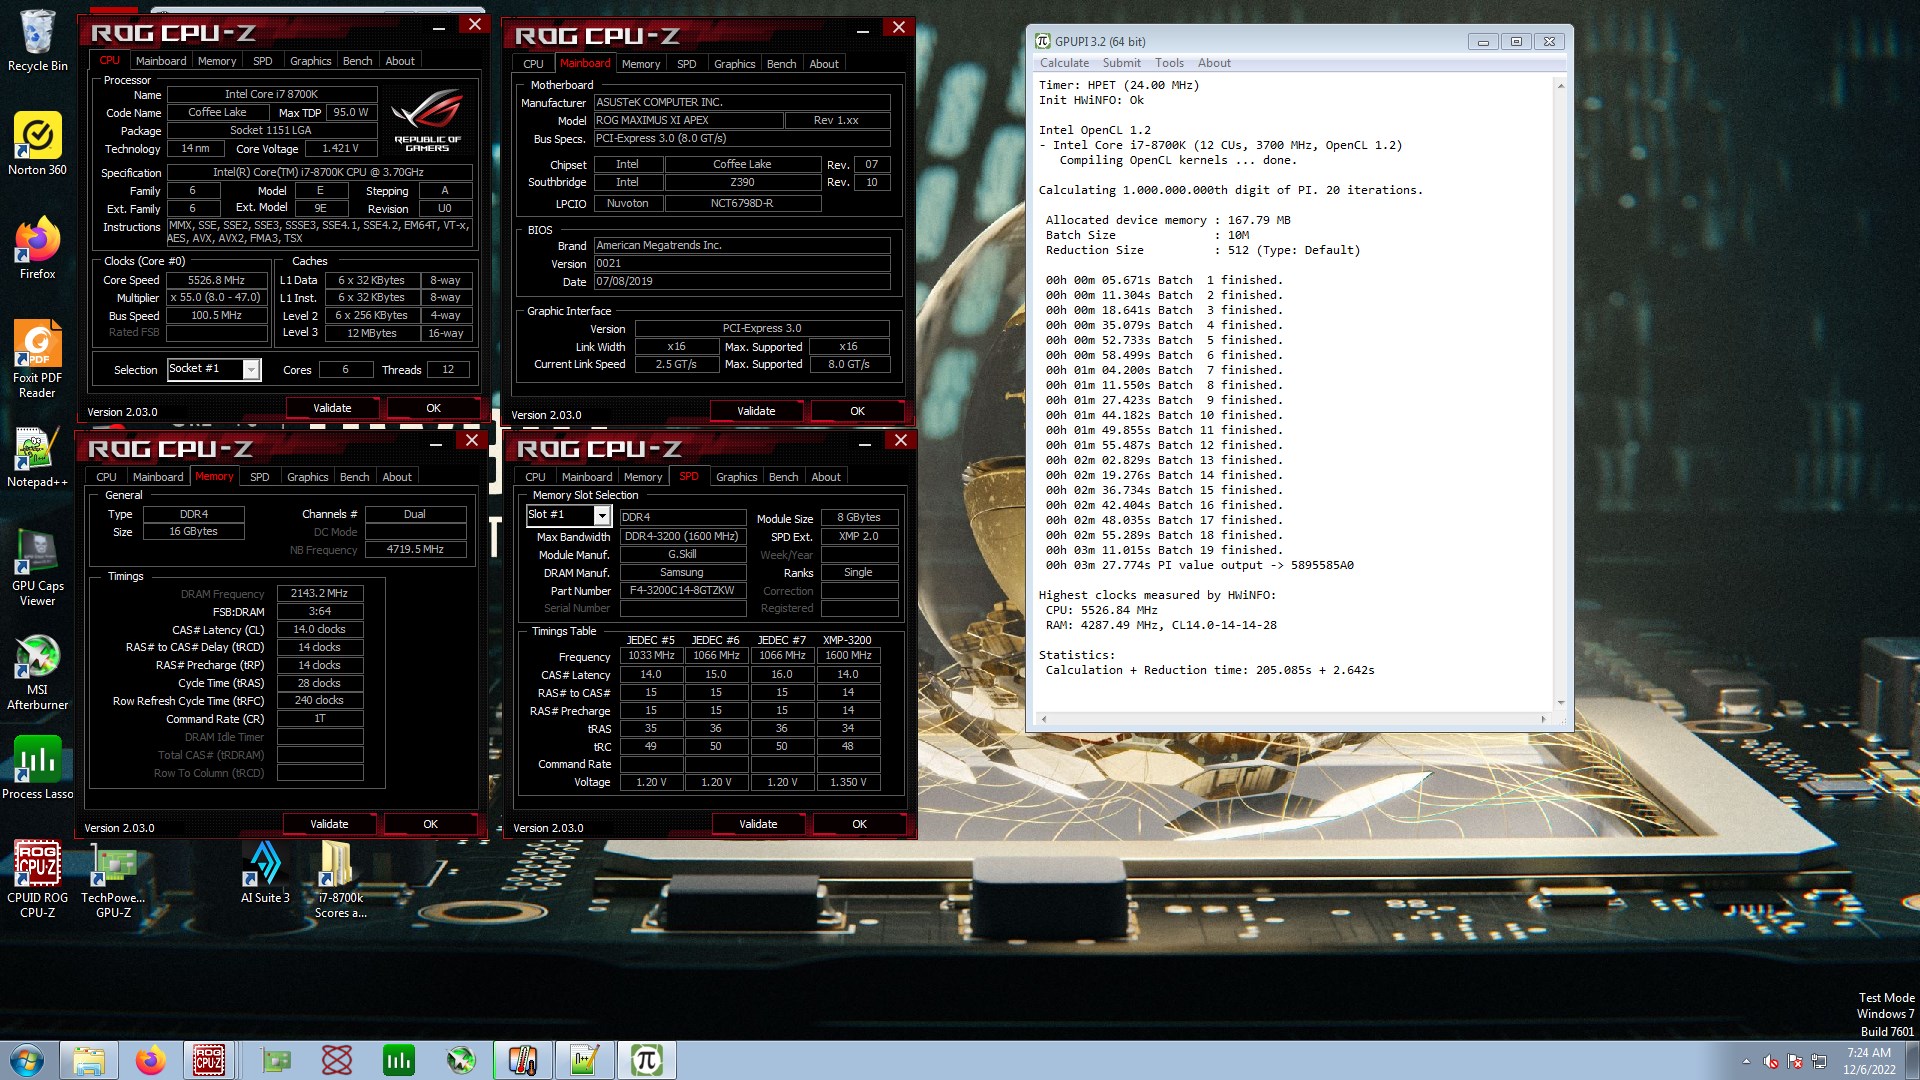Open the i7-8700k Scores desktop folder
The height and width of the screenshot is (1080, 1920).
pos(340,878)
